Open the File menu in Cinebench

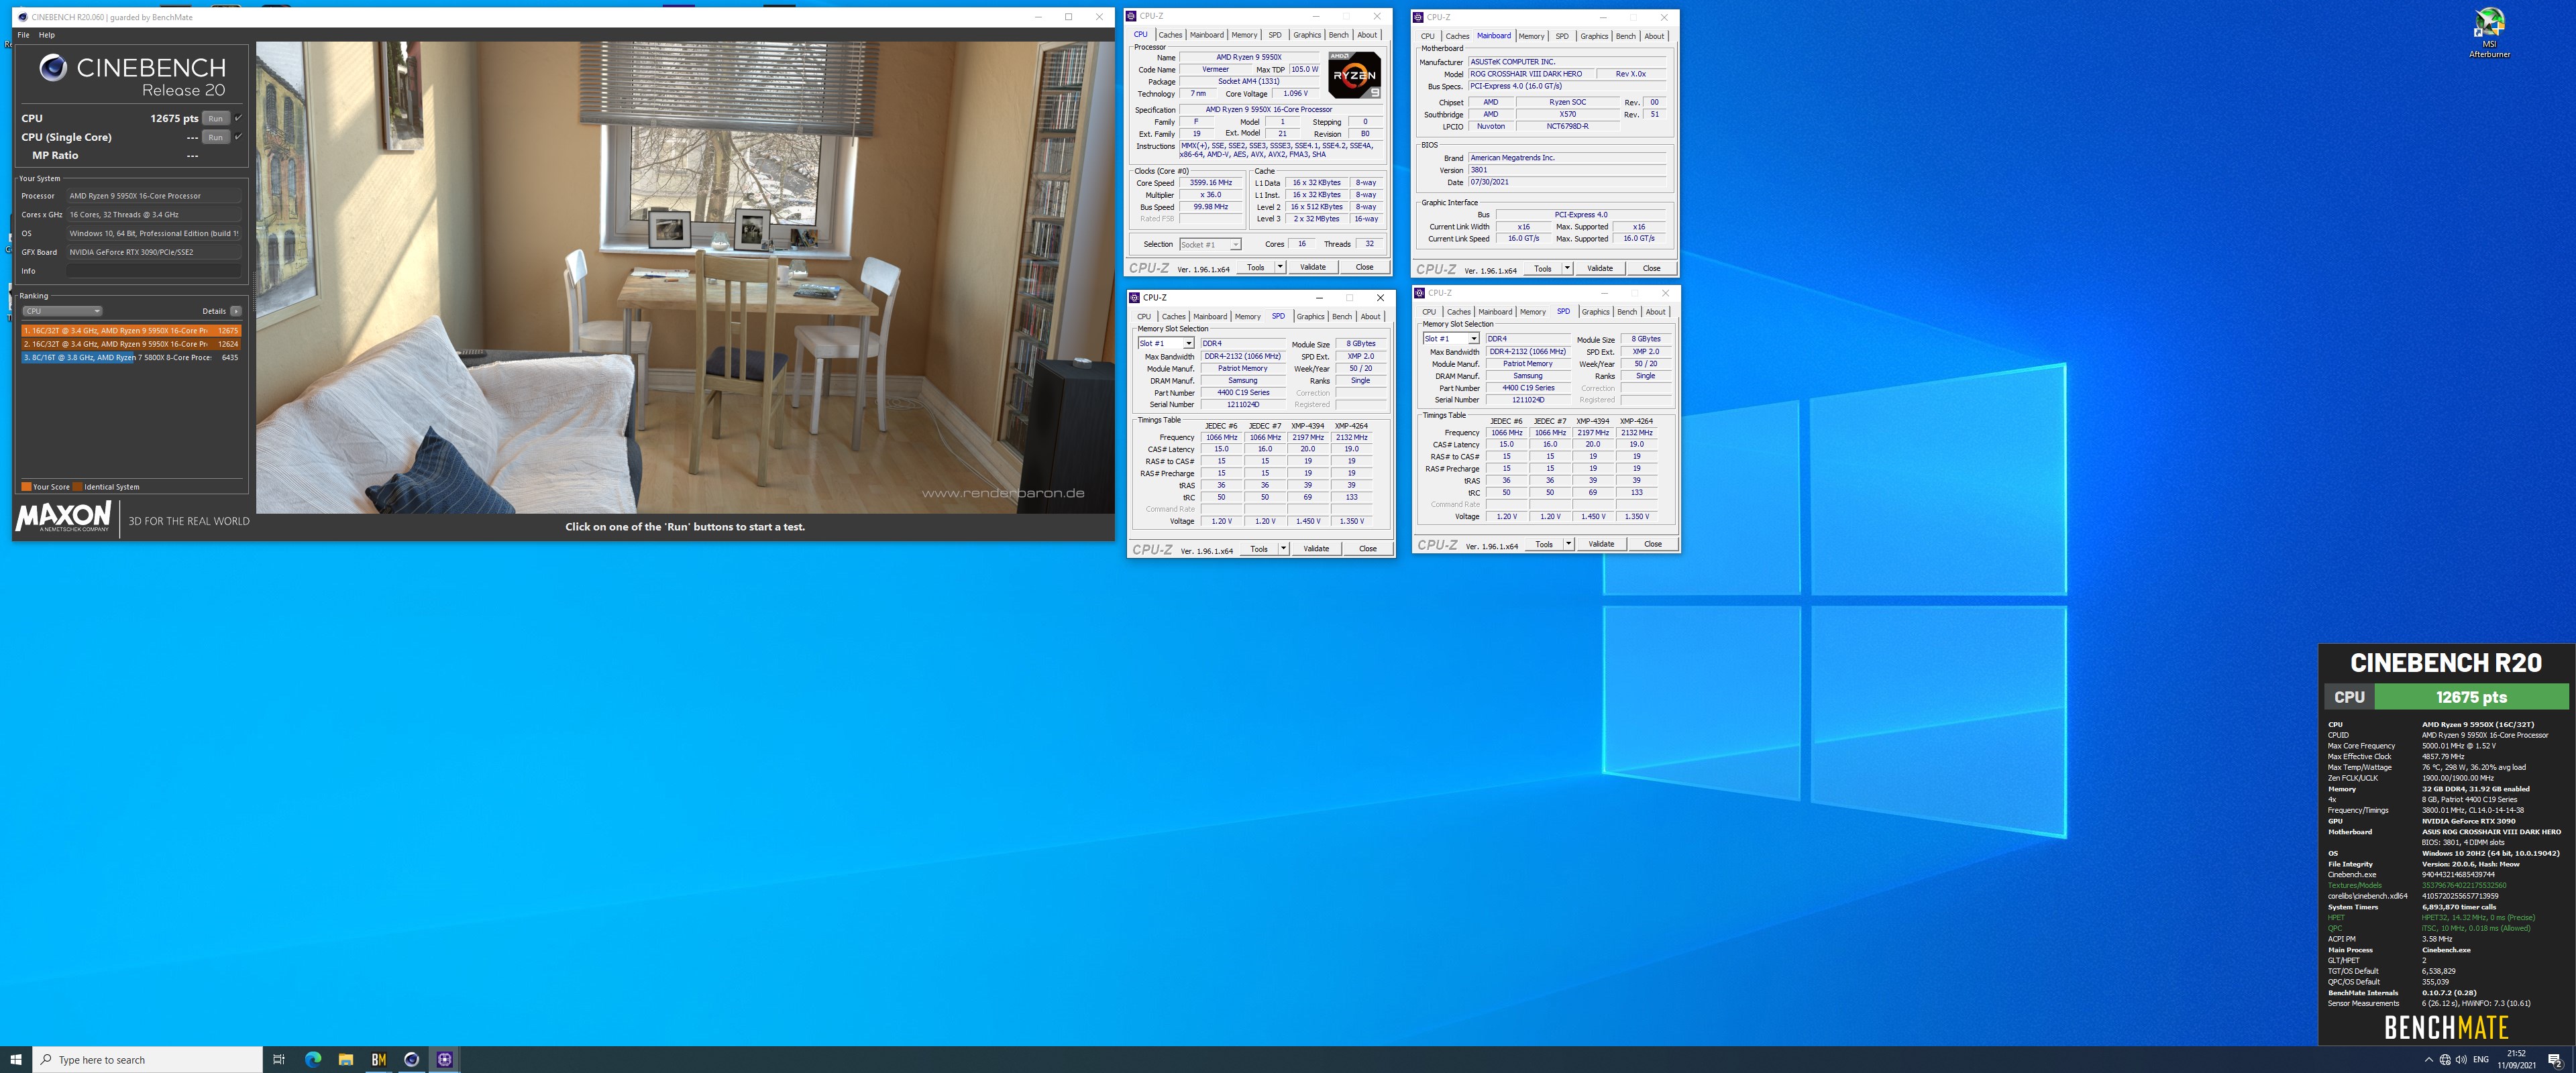pos(23,35)
